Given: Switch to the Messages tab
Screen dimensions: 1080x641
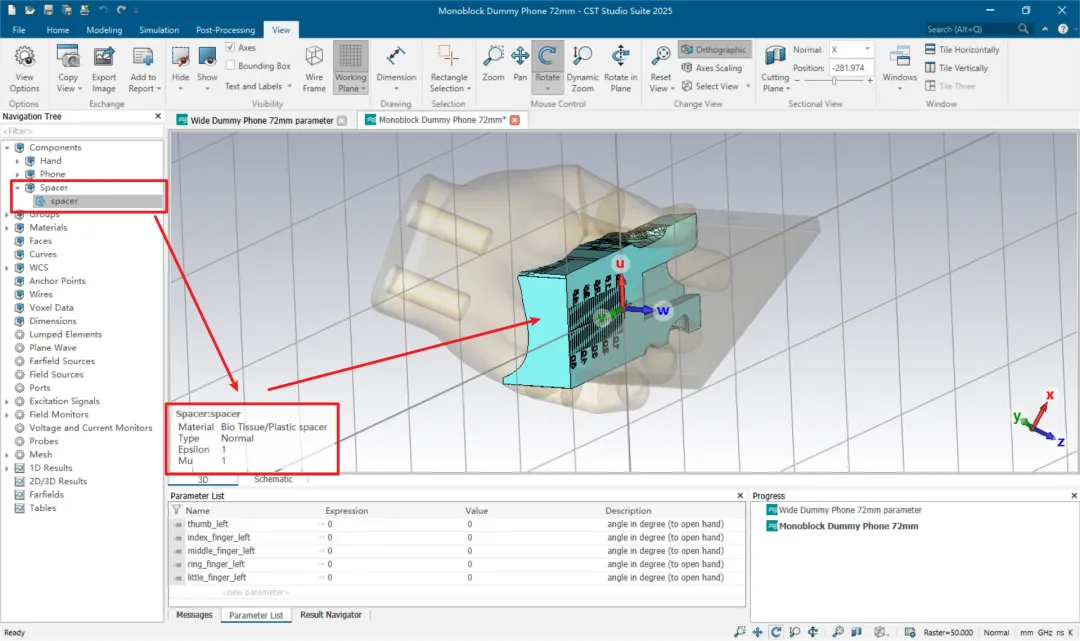Looking at the screenshot, I should coord(194,615).
